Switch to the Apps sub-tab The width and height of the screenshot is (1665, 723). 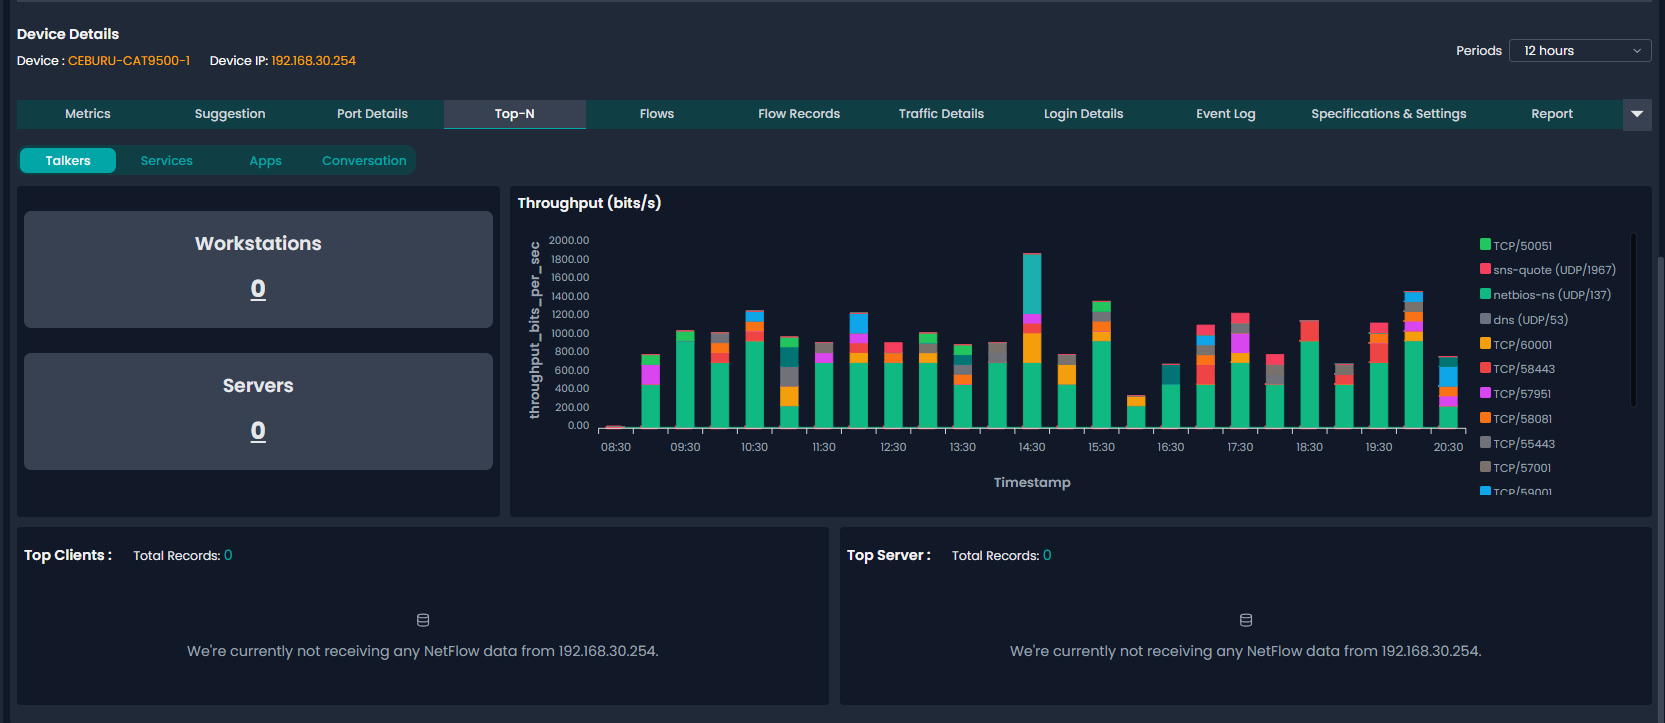pyautogui.click(x=265, y=161)
